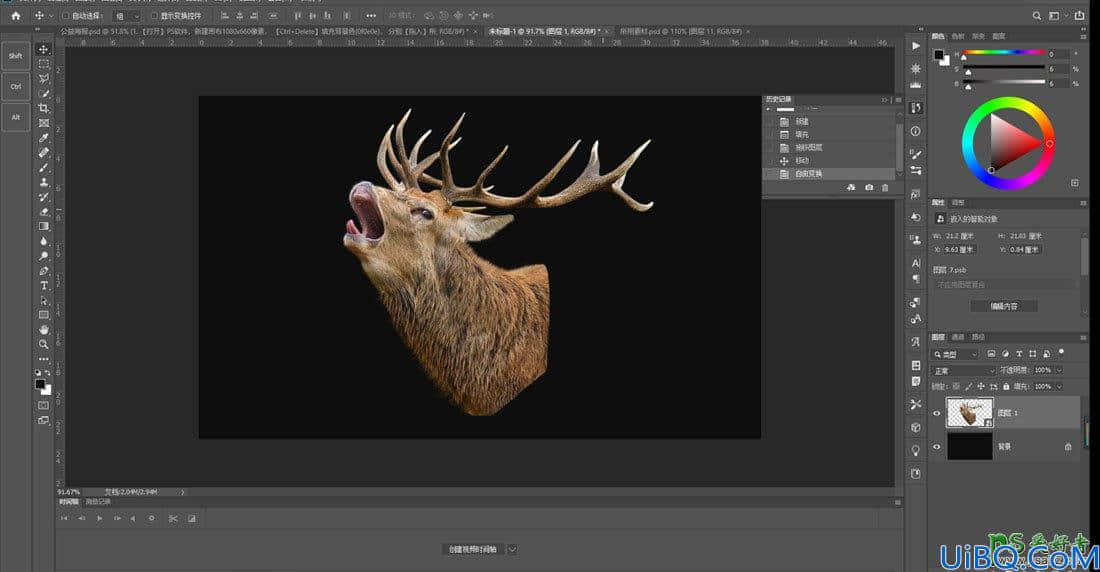Toggle lock all button in Layers panel

pyautogui.click(x=1006, y=387)
